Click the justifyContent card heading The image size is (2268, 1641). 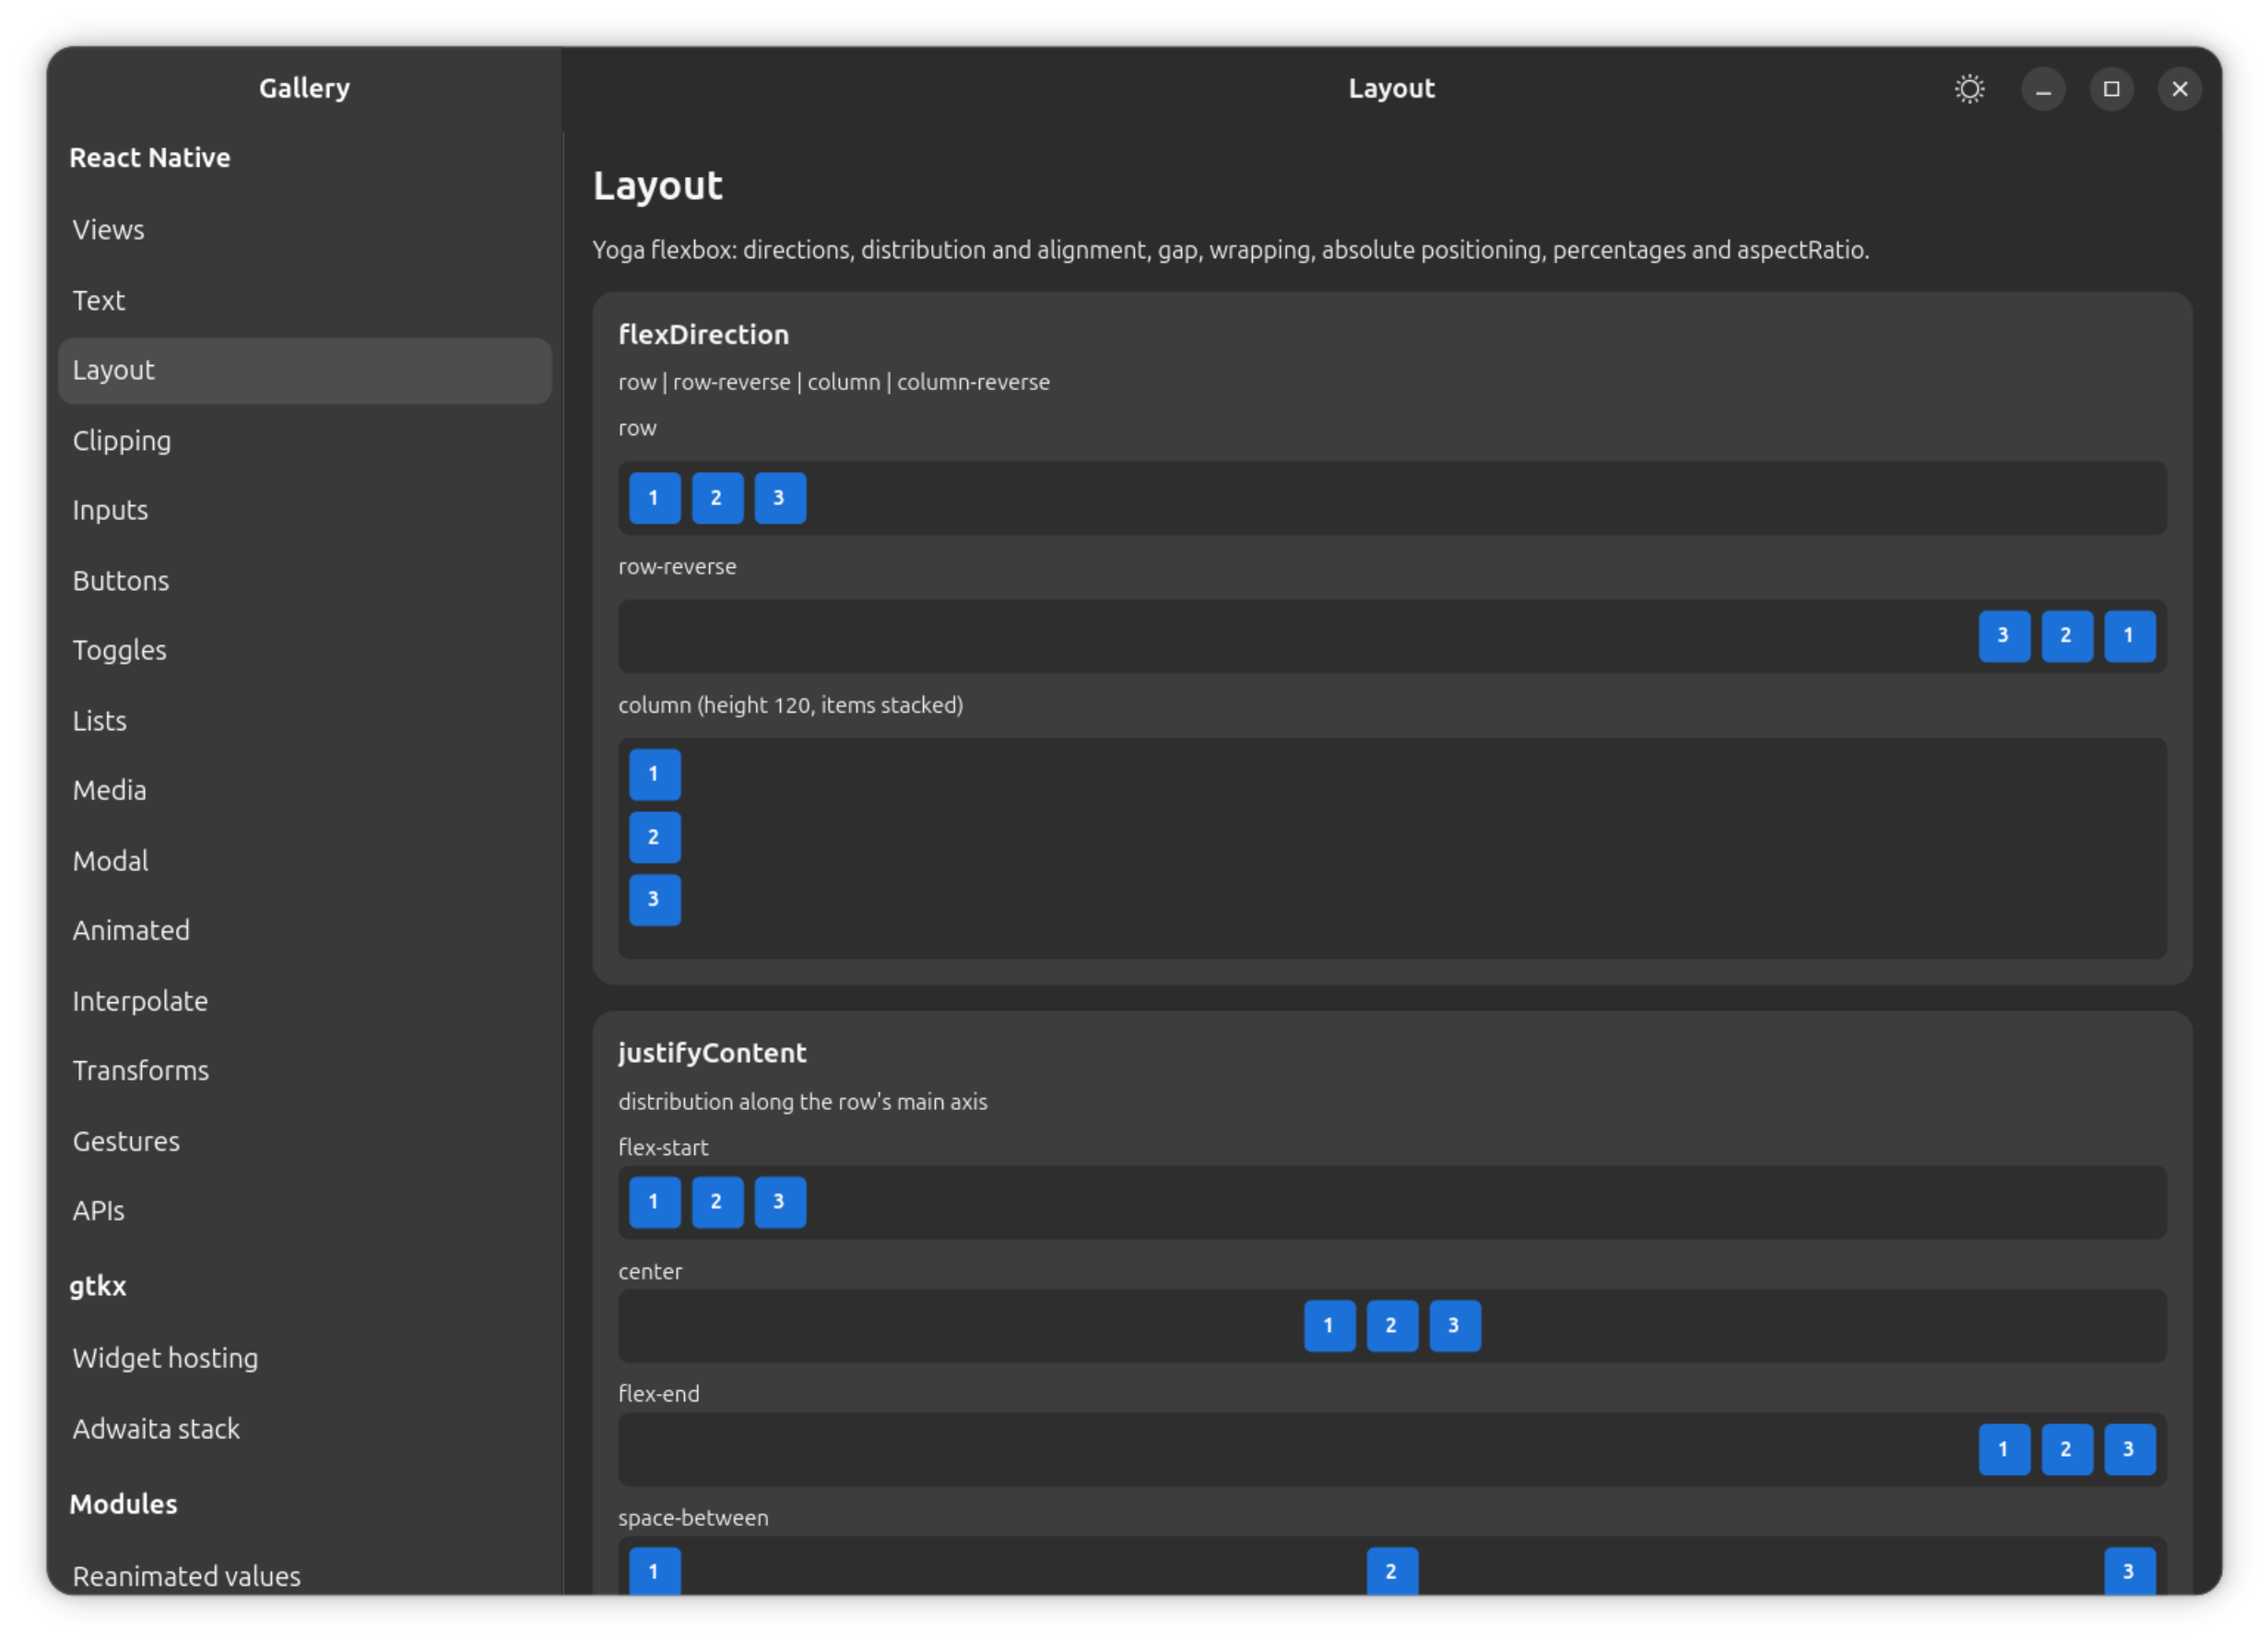coord(712,1053)
